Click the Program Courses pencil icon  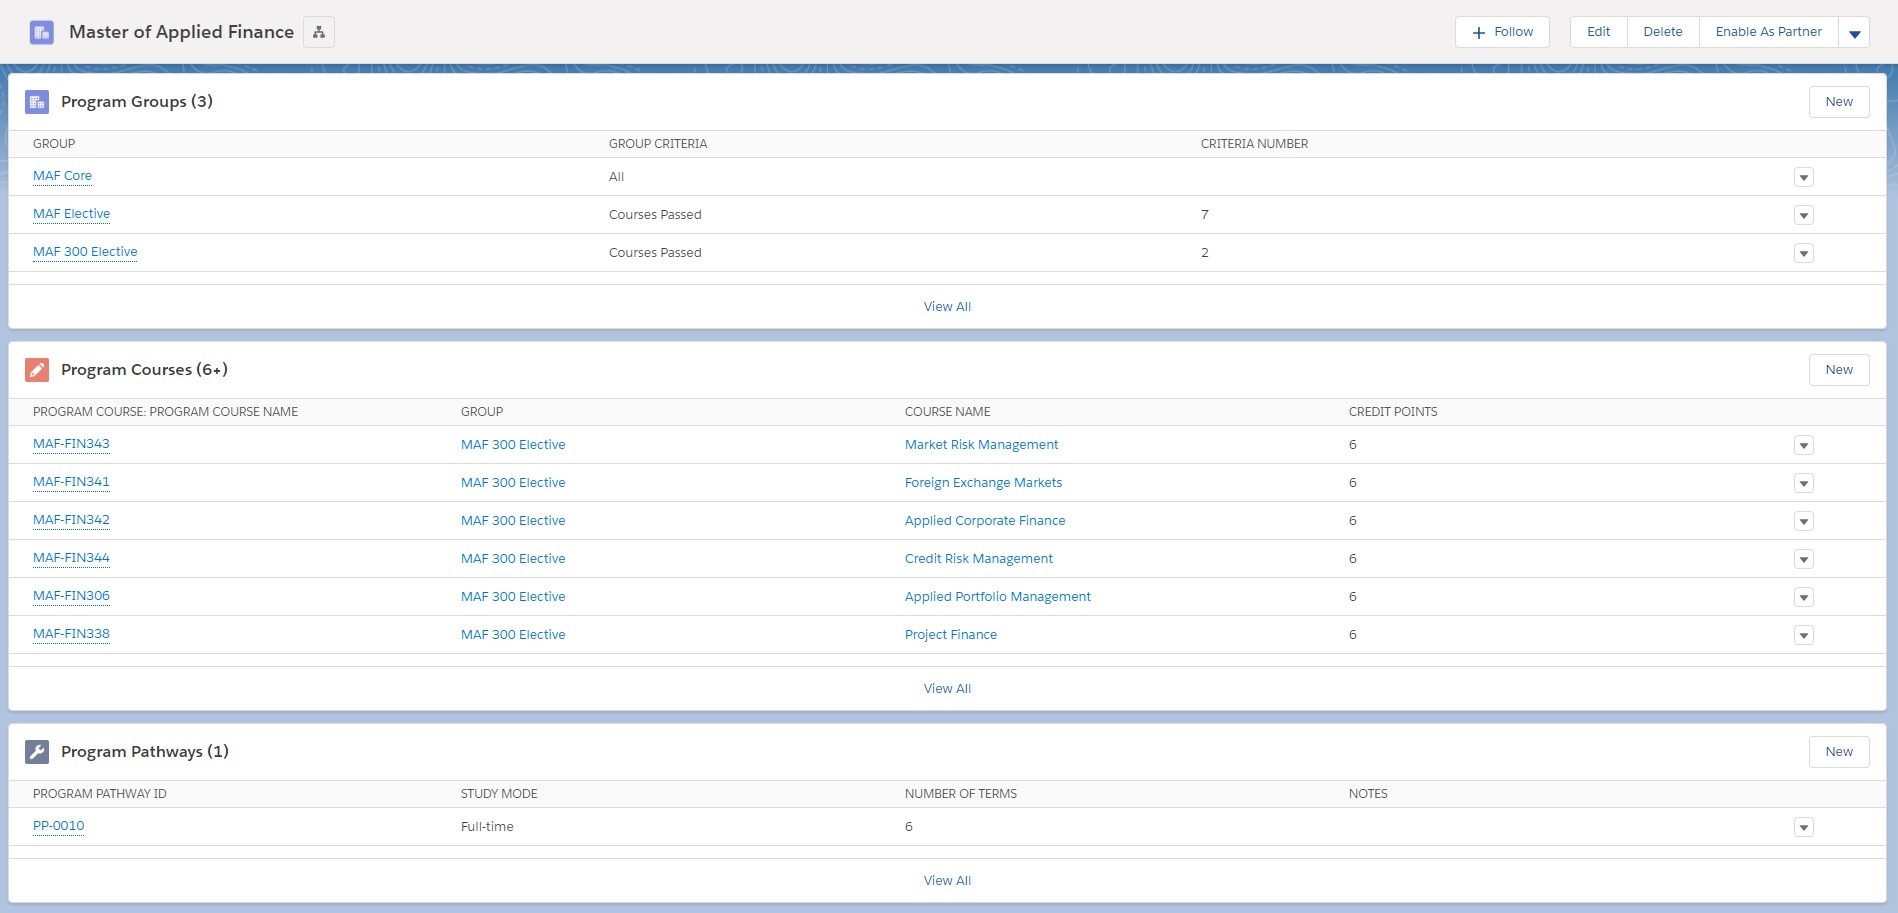[x=37, y=370]
